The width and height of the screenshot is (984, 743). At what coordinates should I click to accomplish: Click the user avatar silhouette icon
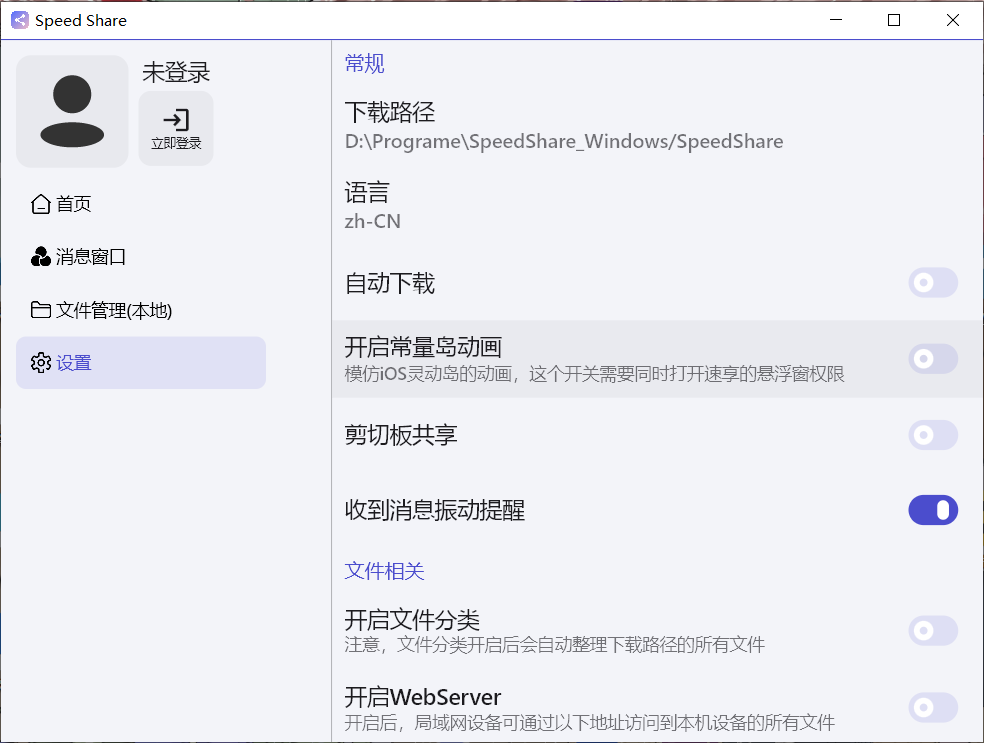(x=72, y=111)
